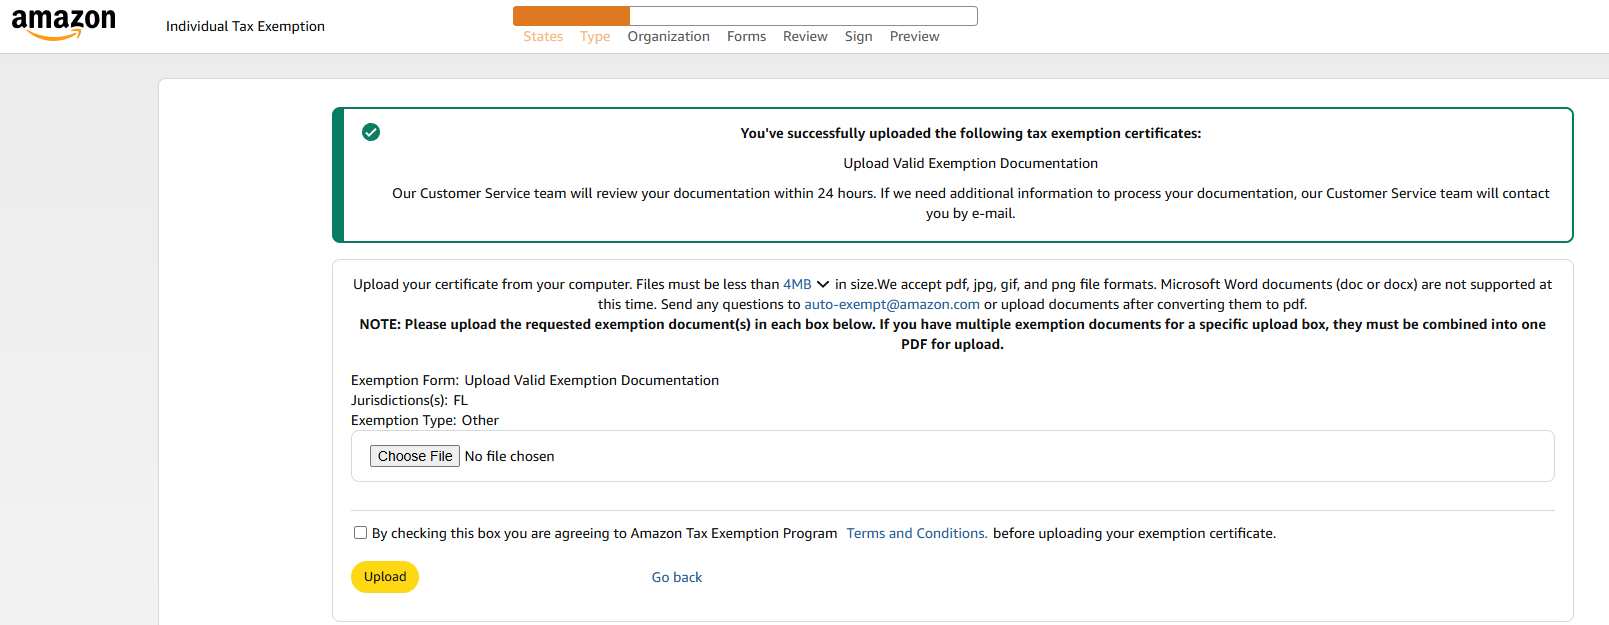Viewport: 1609px width, 625px height.
Task: Open the Forms step
Action: [x=746, y=35]
